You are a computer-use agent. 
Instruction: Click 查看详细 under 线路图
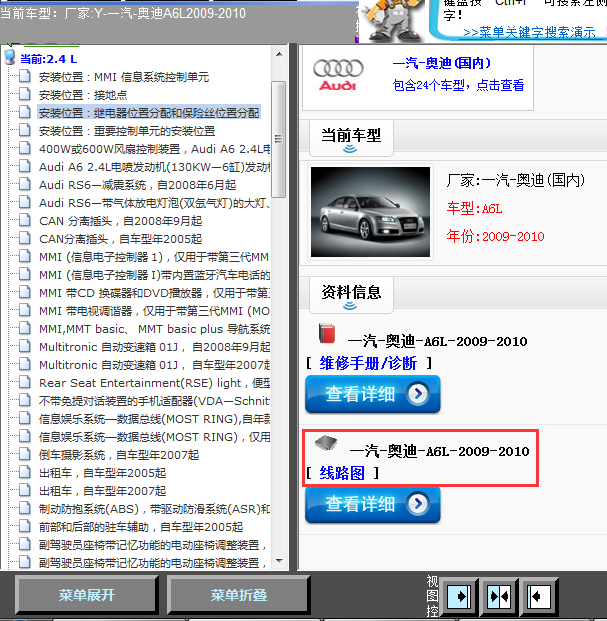pos(373,504)
